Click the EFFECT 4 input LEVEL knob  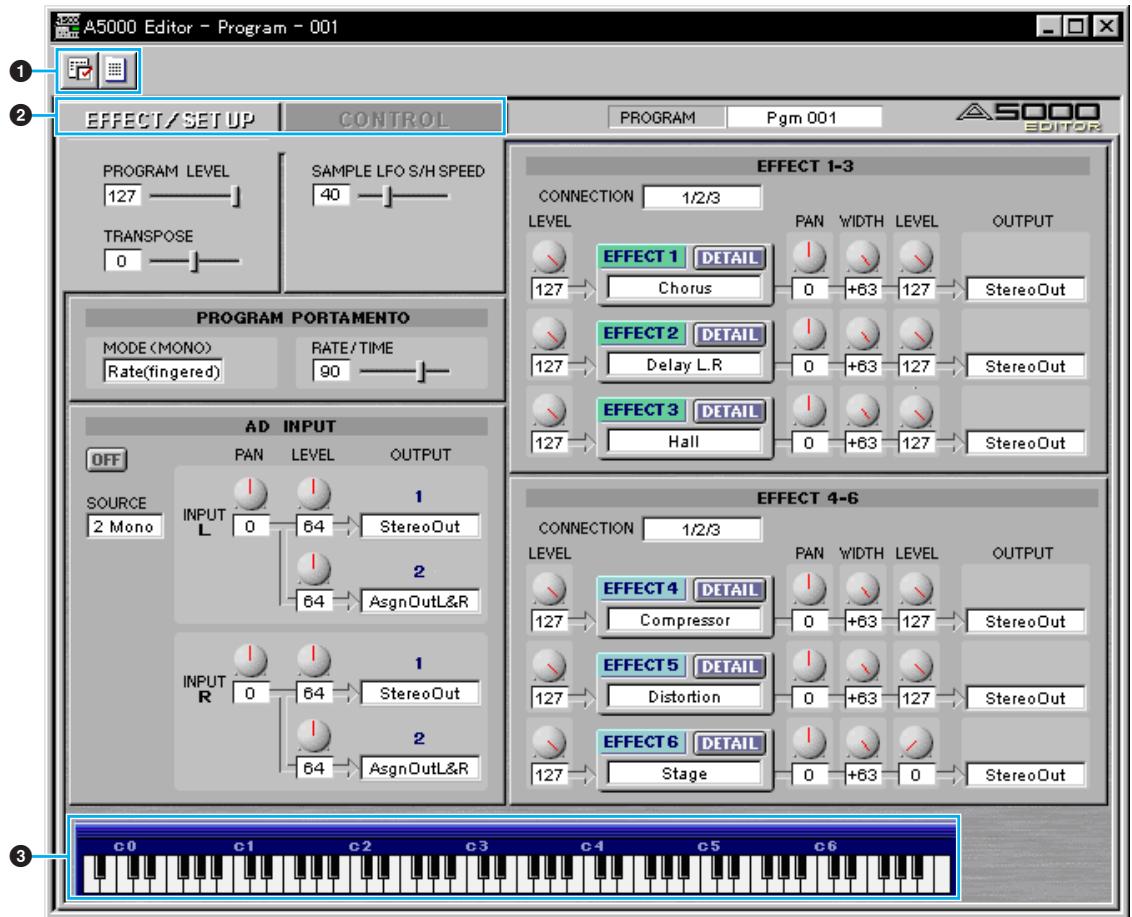click(x=549, y=589)
